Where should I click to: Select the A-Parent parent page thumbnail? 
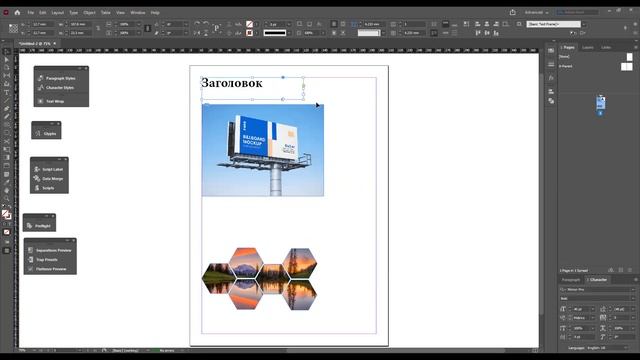coord(627,67)
